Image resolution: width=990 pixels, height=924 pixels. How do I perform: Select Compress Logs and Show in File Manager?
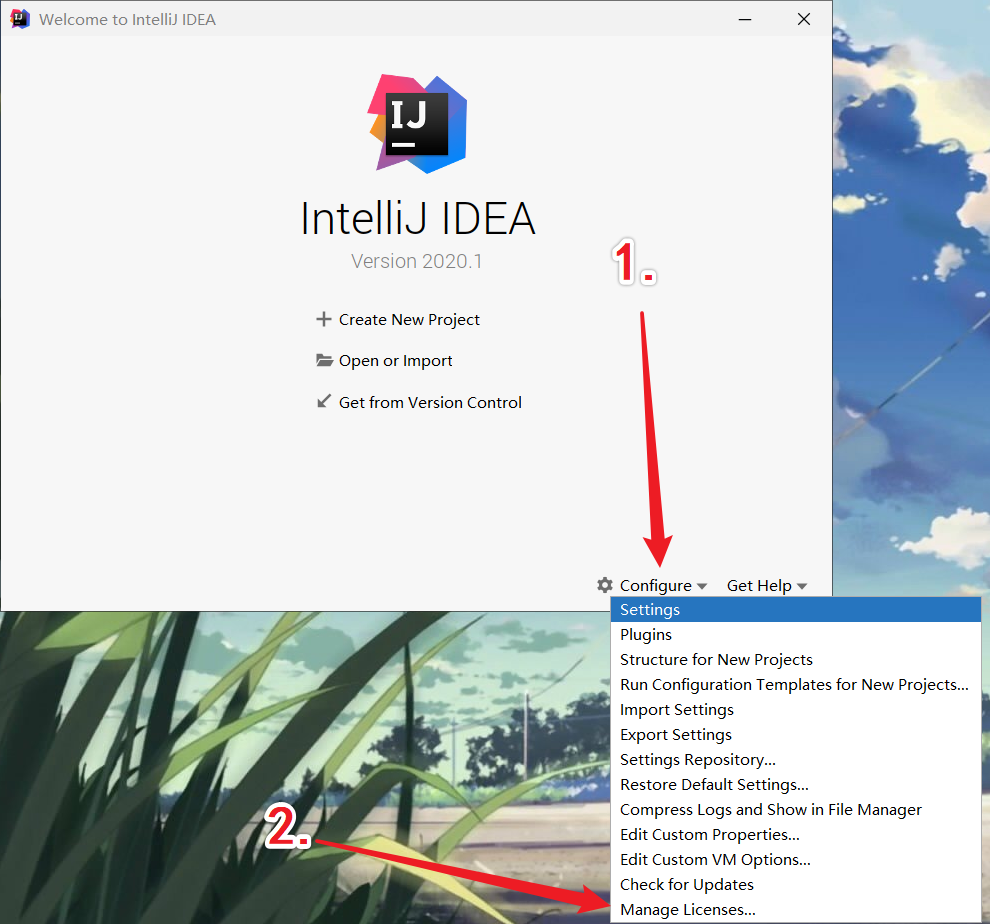[x=796, y=809]
